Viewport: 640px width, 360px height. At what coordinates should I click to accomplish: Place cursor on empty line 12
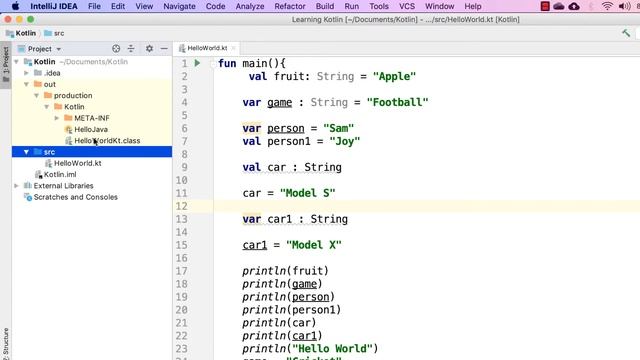tap(427, 206)
